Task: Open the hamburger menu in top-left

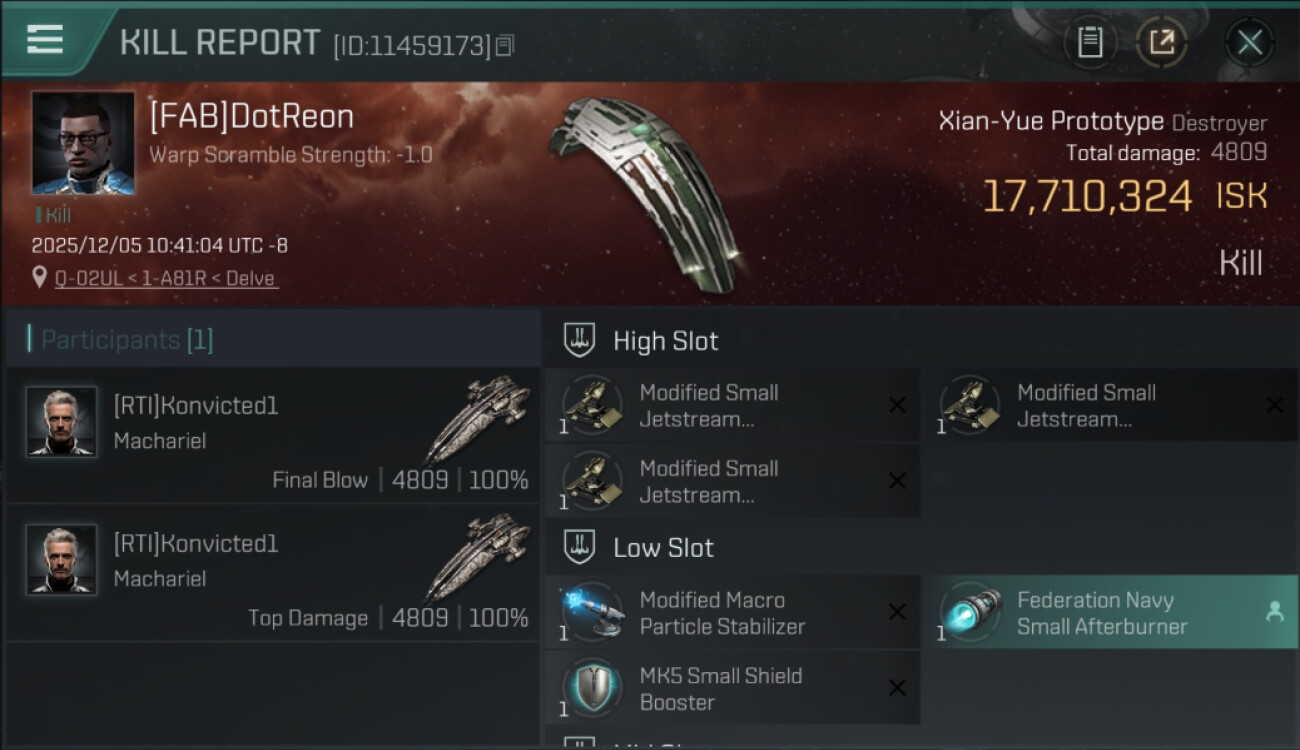Action: 45,39
